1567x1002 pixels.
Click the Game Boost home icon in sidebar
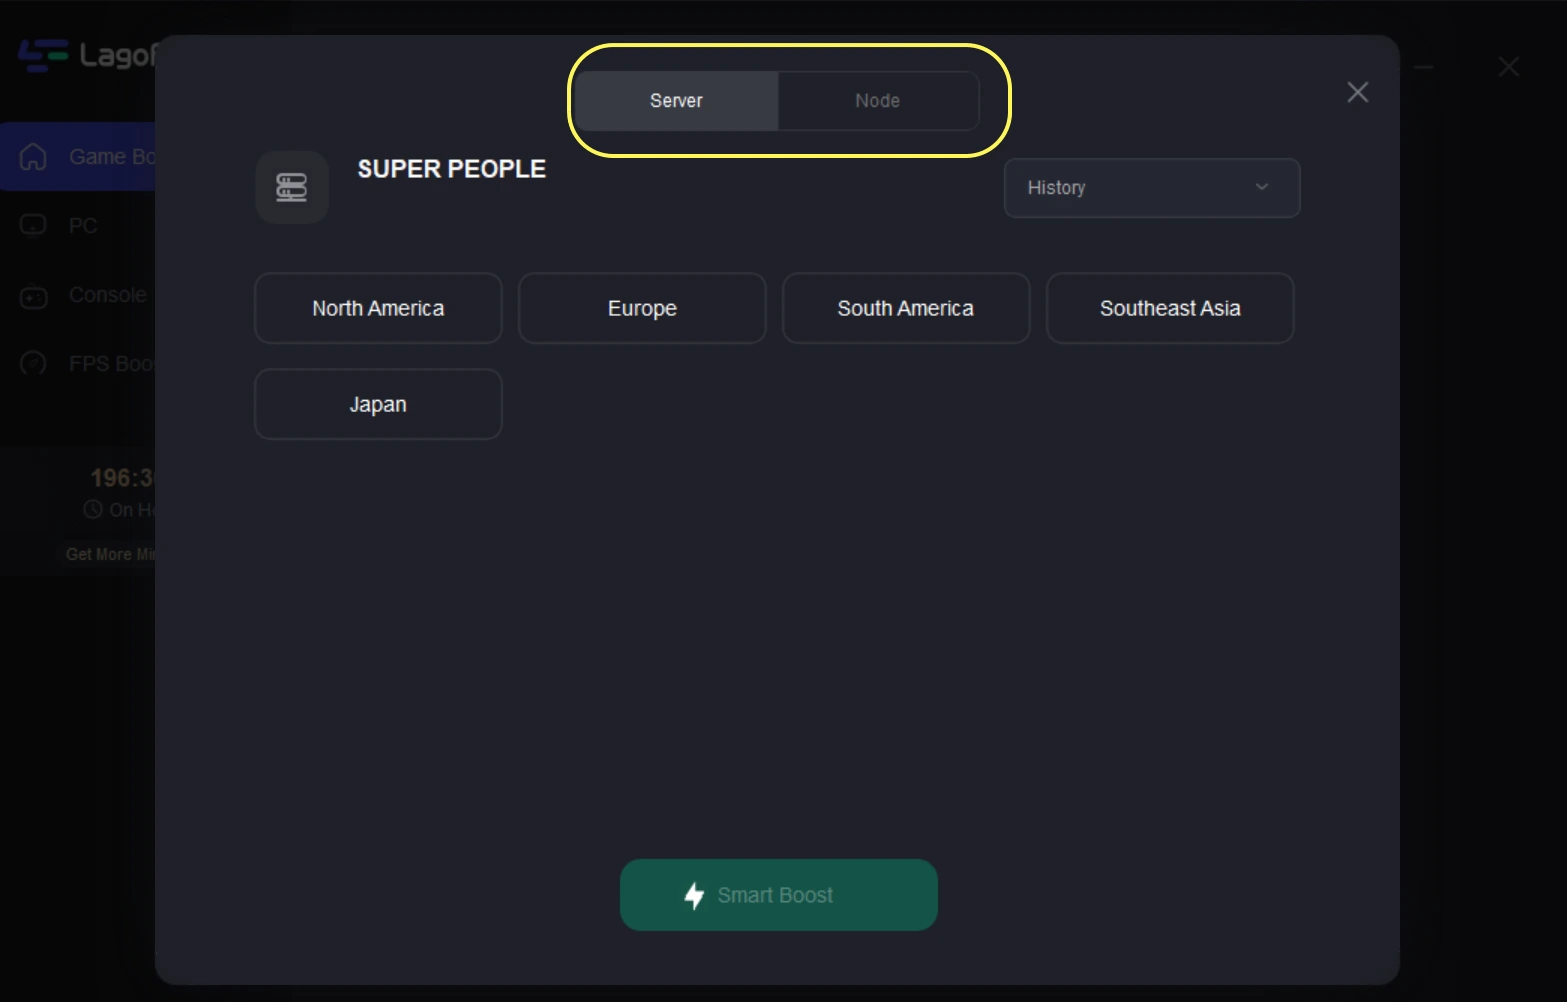pos(33,157)
